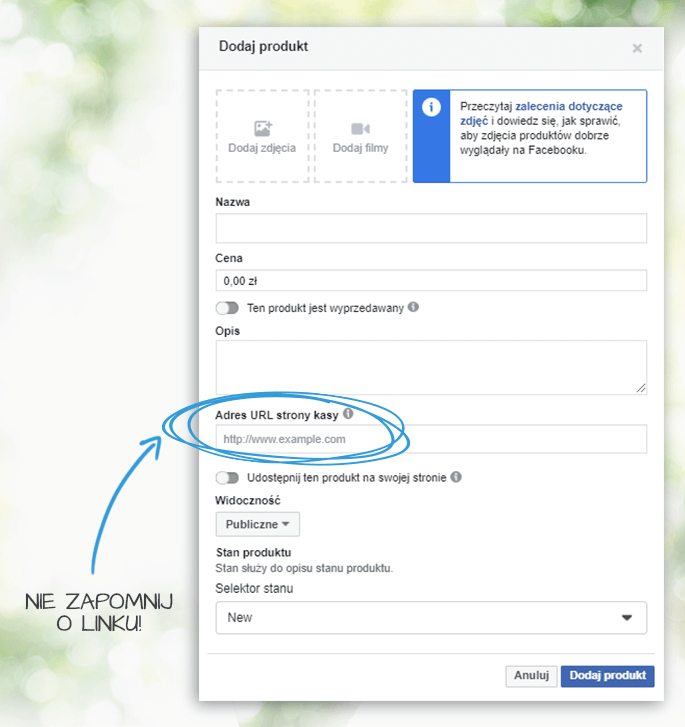Focus the Adres URL strony kasy field
This screenshot has height=727, width=685.
(x=431, y=439)
